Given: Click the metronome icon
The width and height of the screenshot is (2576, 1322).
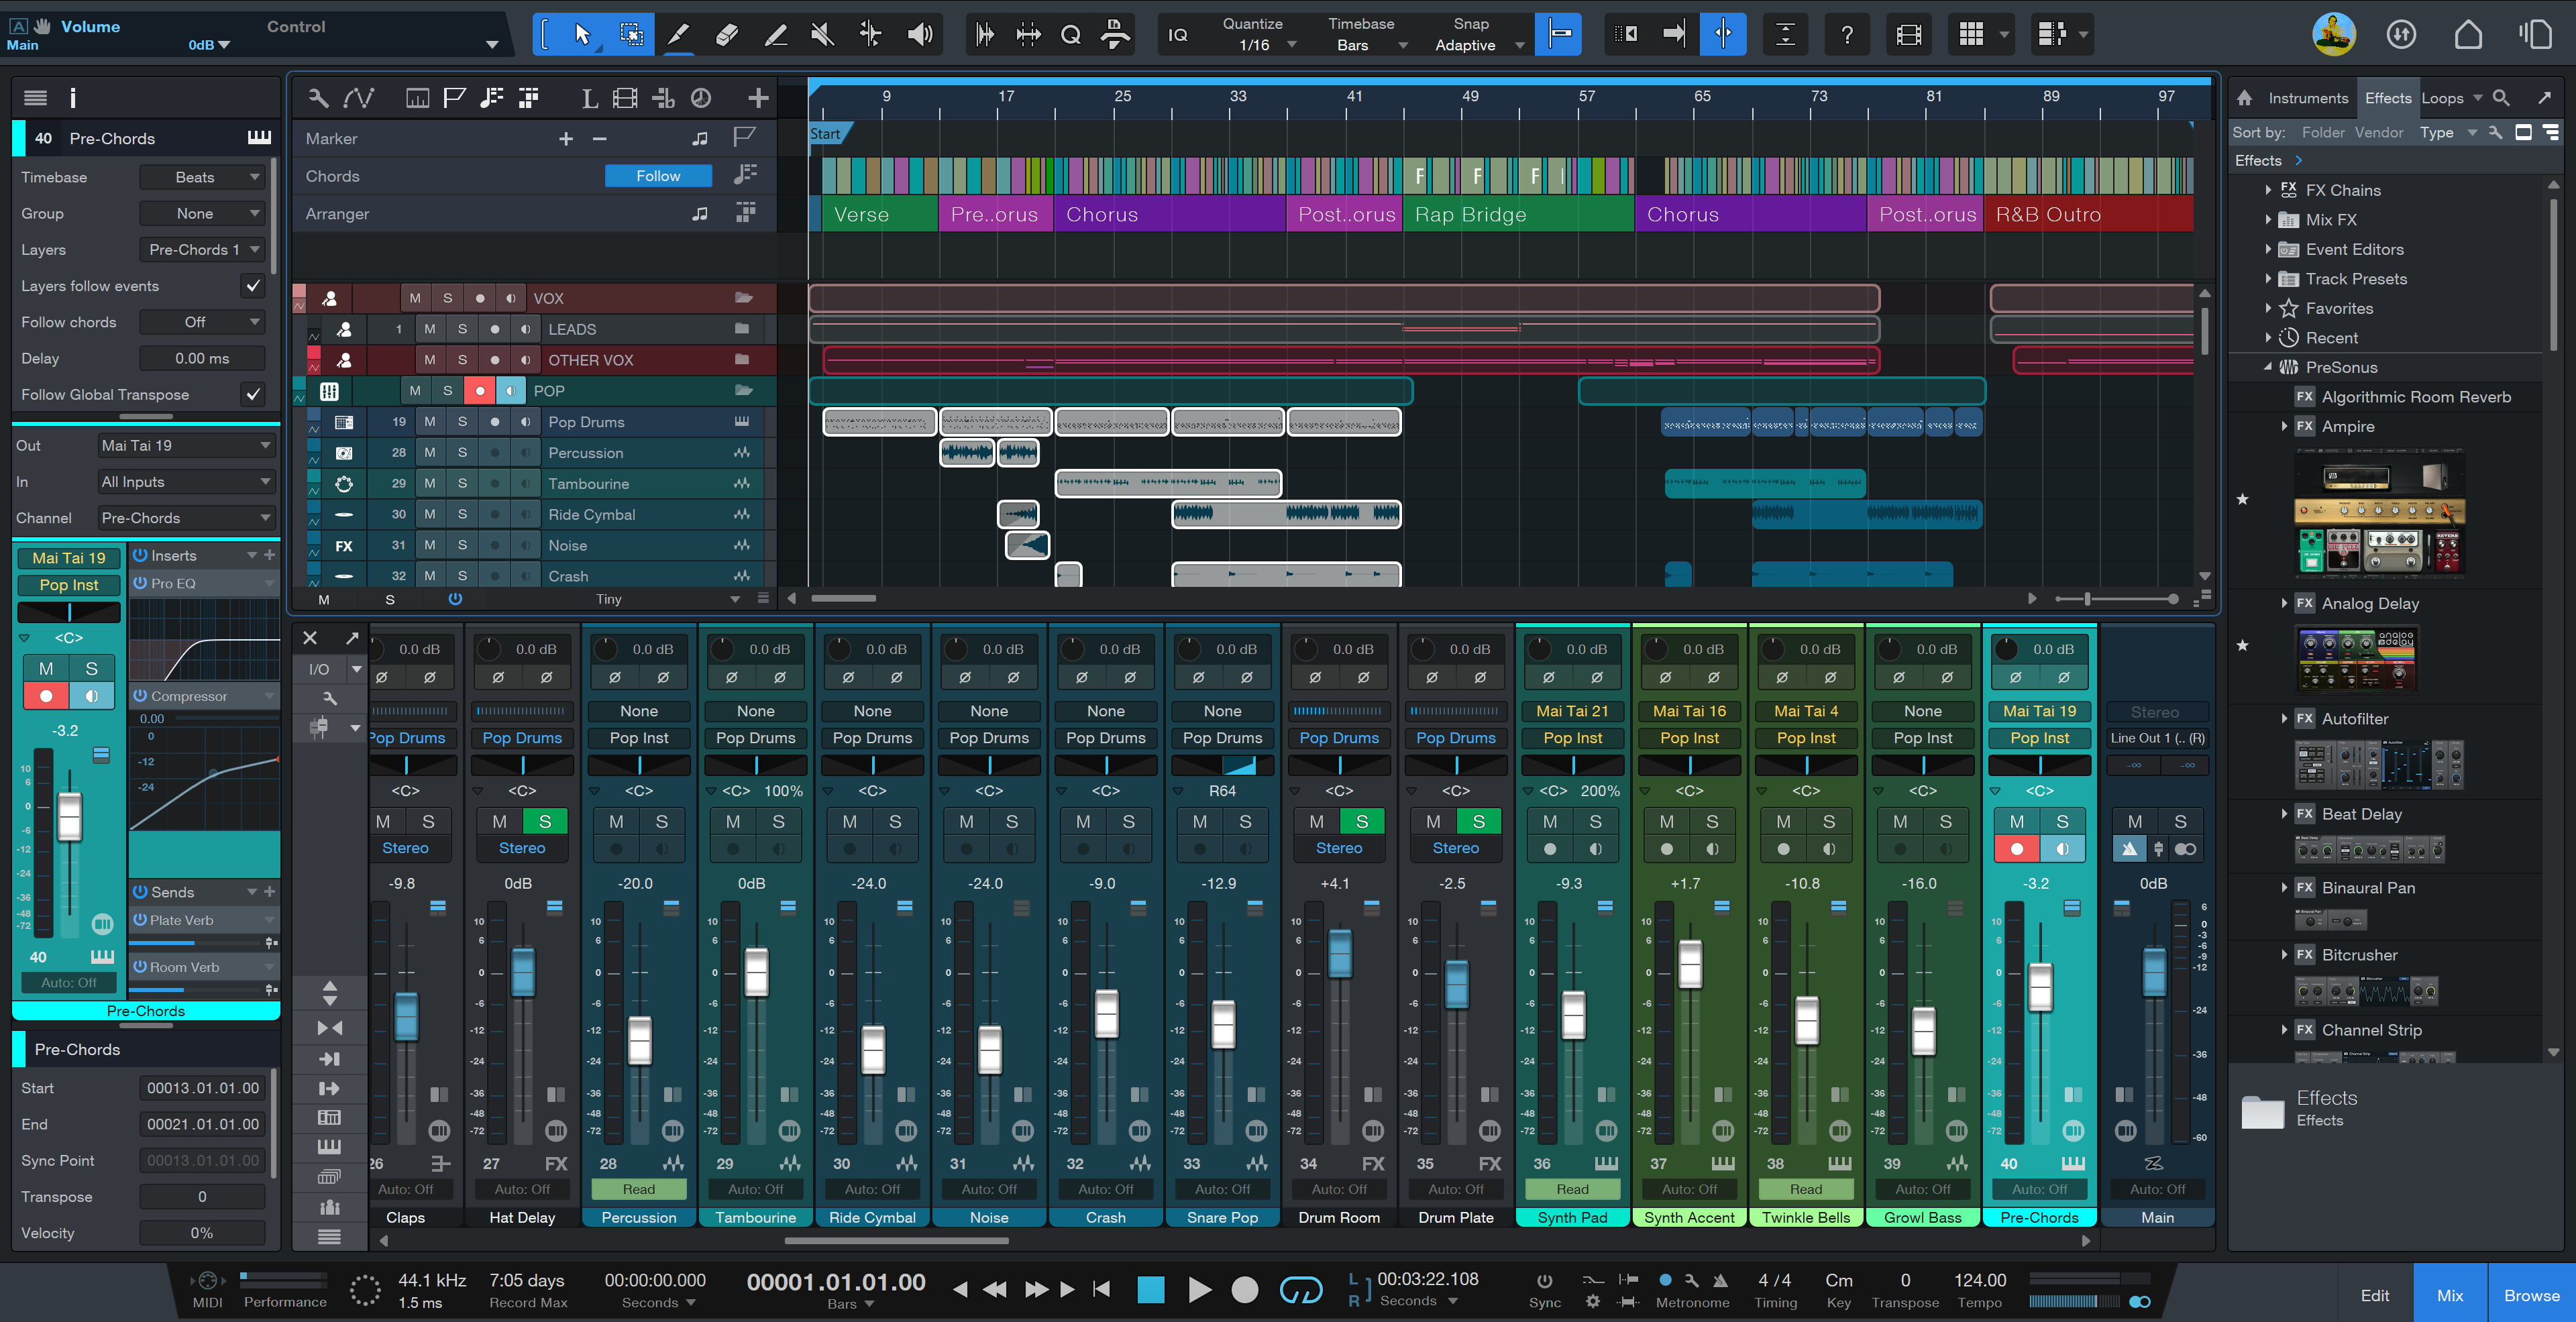Looking at the screenshot, I should coord(1720,1280).
